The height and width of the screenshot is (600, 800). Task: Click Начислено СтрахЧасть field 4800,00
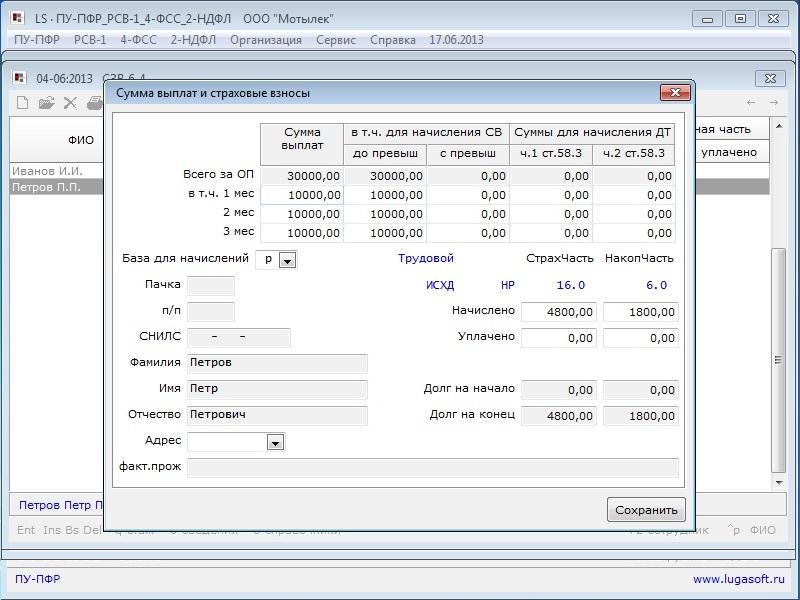pyautogui.click(x=559, y=312)
